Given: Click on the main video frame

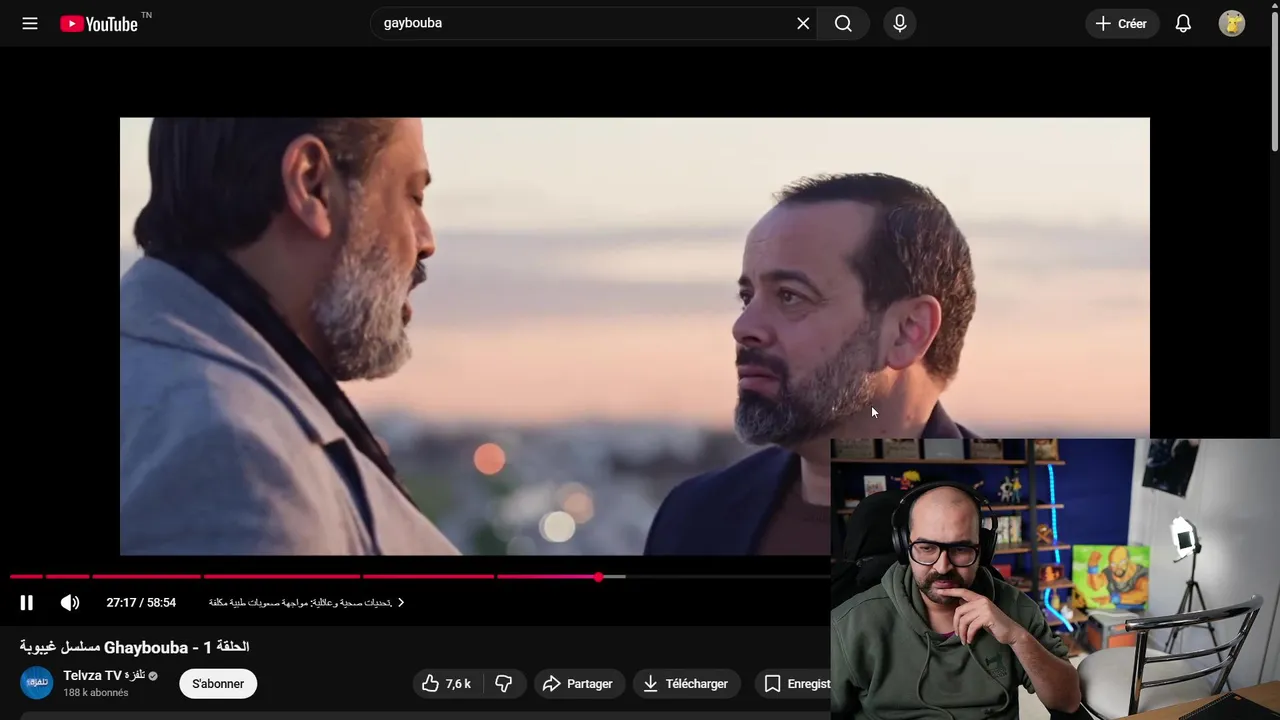Looking at the screenshot, I should (634, 336).
